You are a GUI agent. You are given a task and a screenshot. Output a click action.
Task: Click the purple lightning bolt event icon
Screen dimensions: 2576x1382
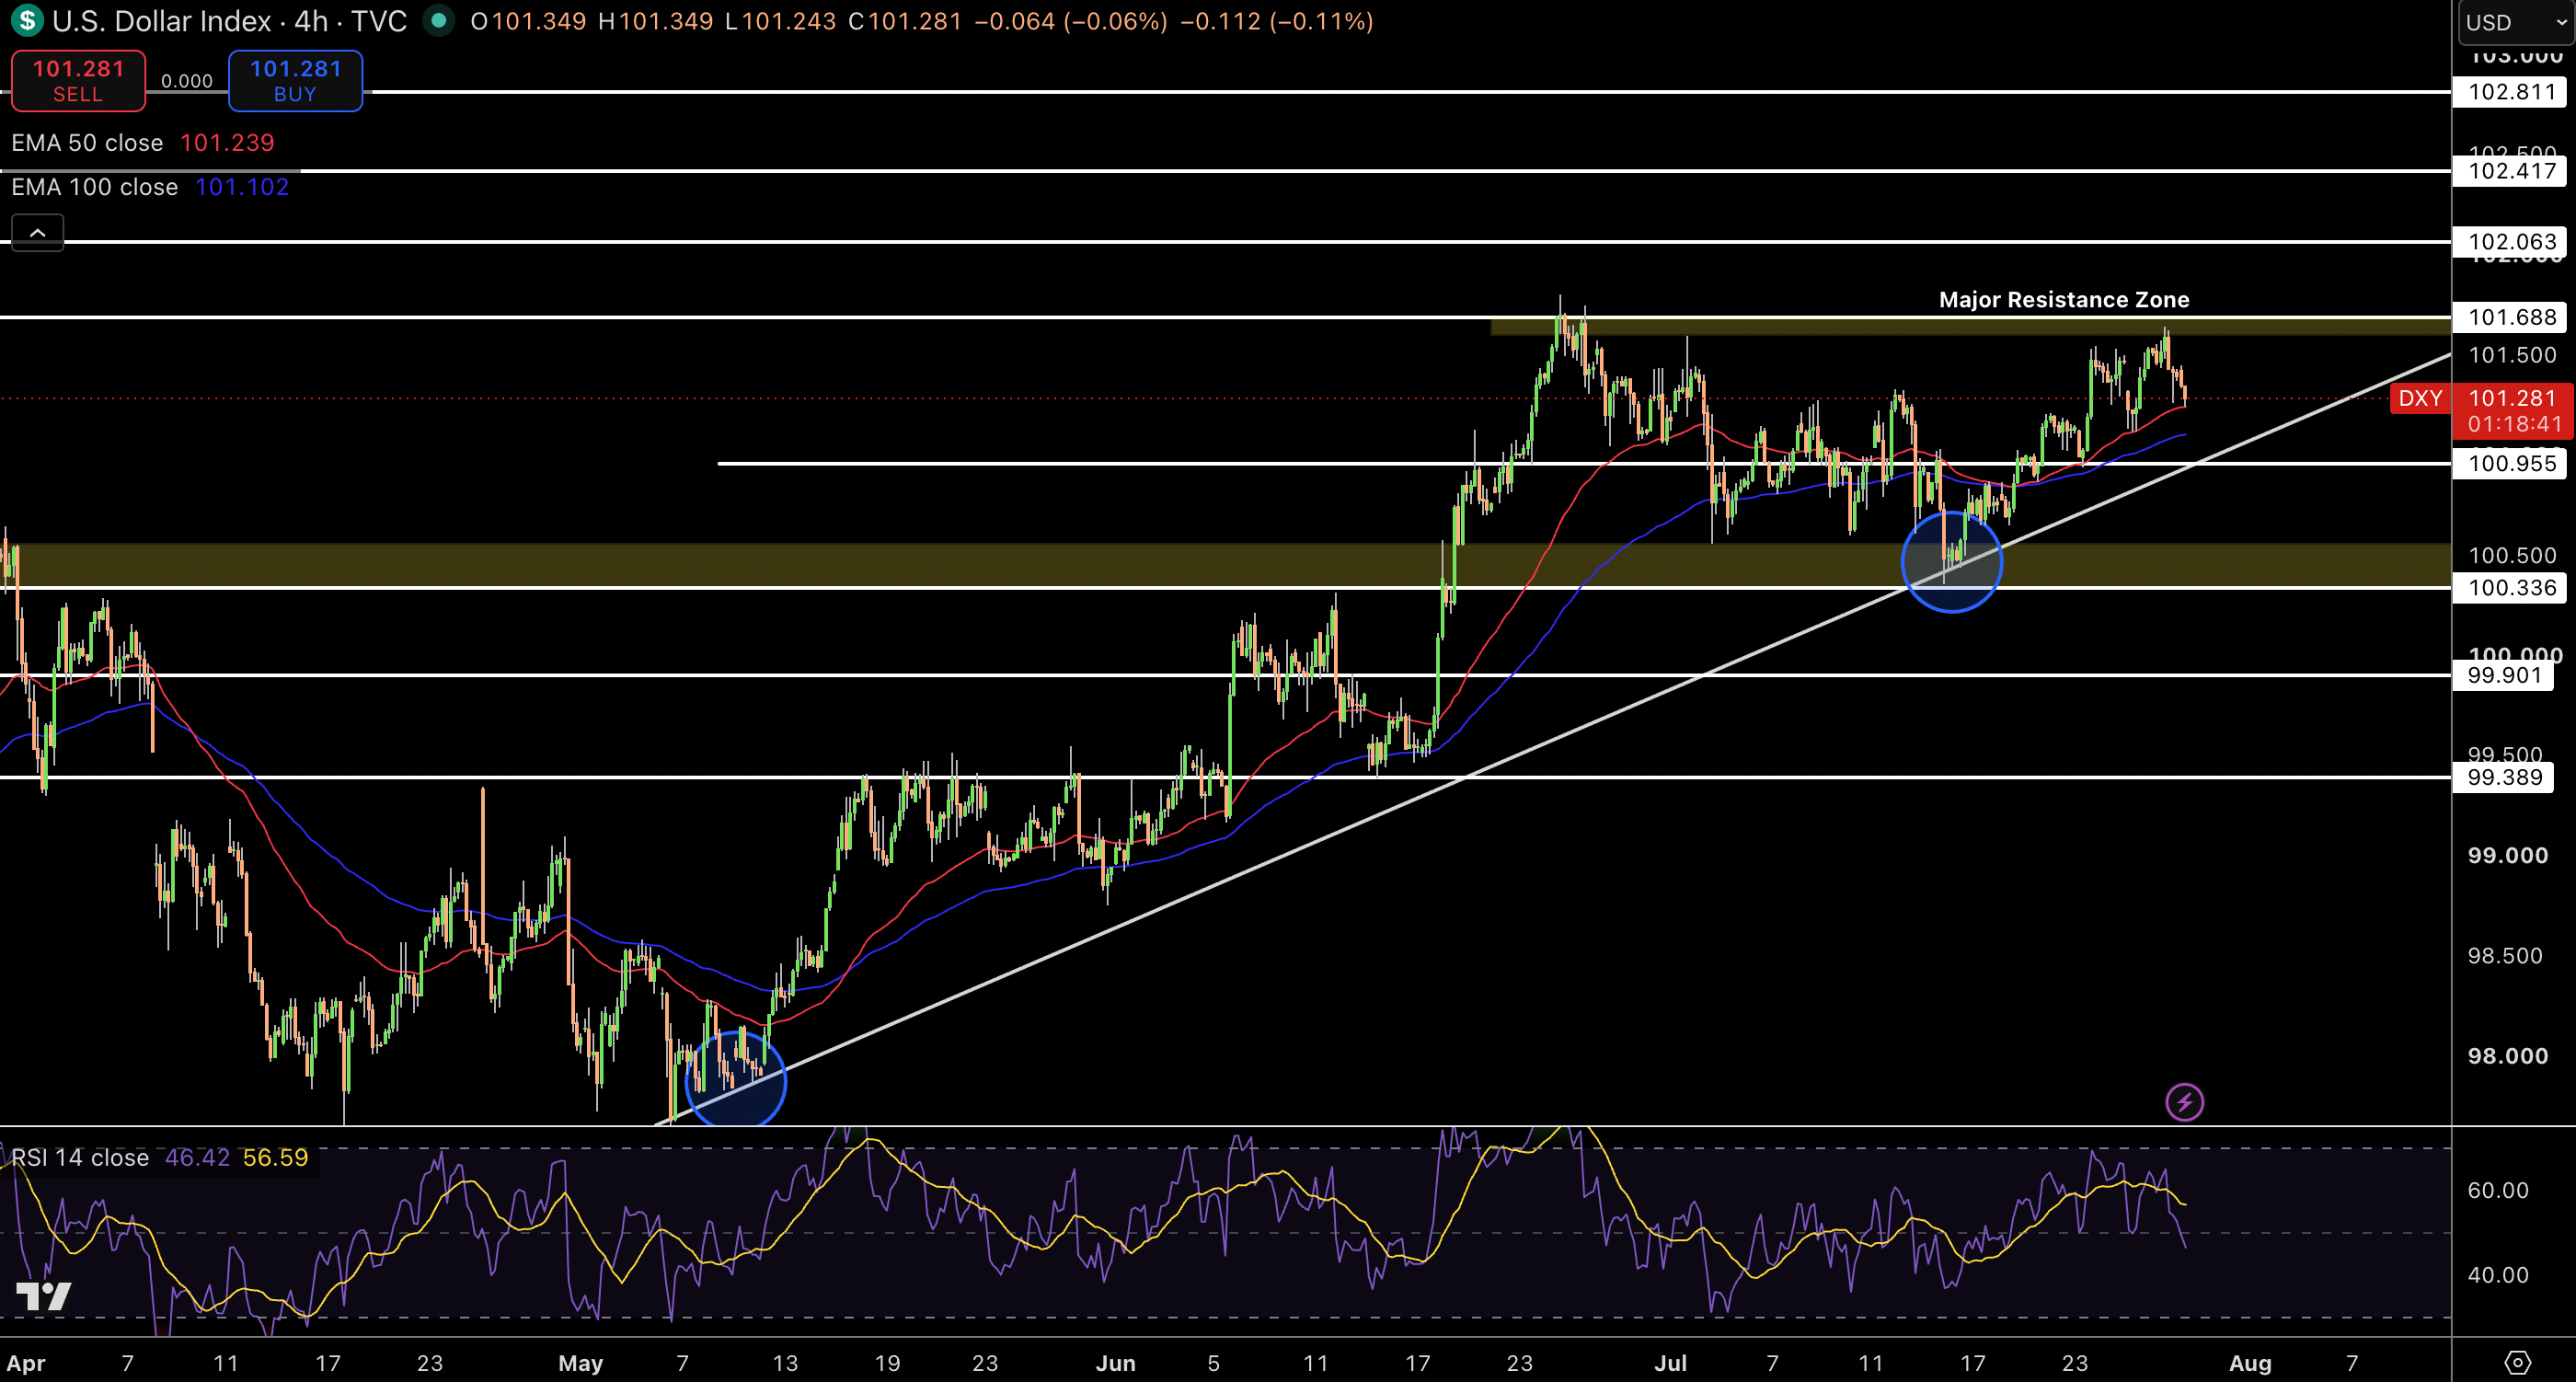click(2184, 1103)
